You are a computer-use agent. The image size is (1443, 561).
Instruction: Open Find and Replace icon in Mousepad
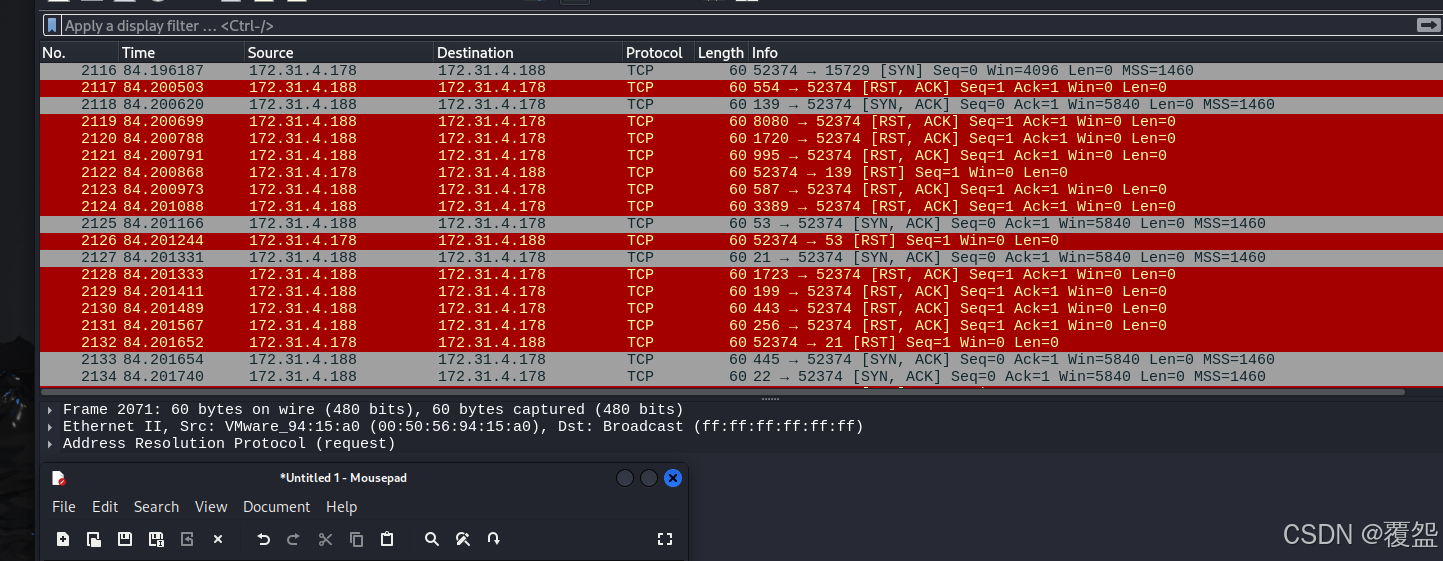[462, 539]
